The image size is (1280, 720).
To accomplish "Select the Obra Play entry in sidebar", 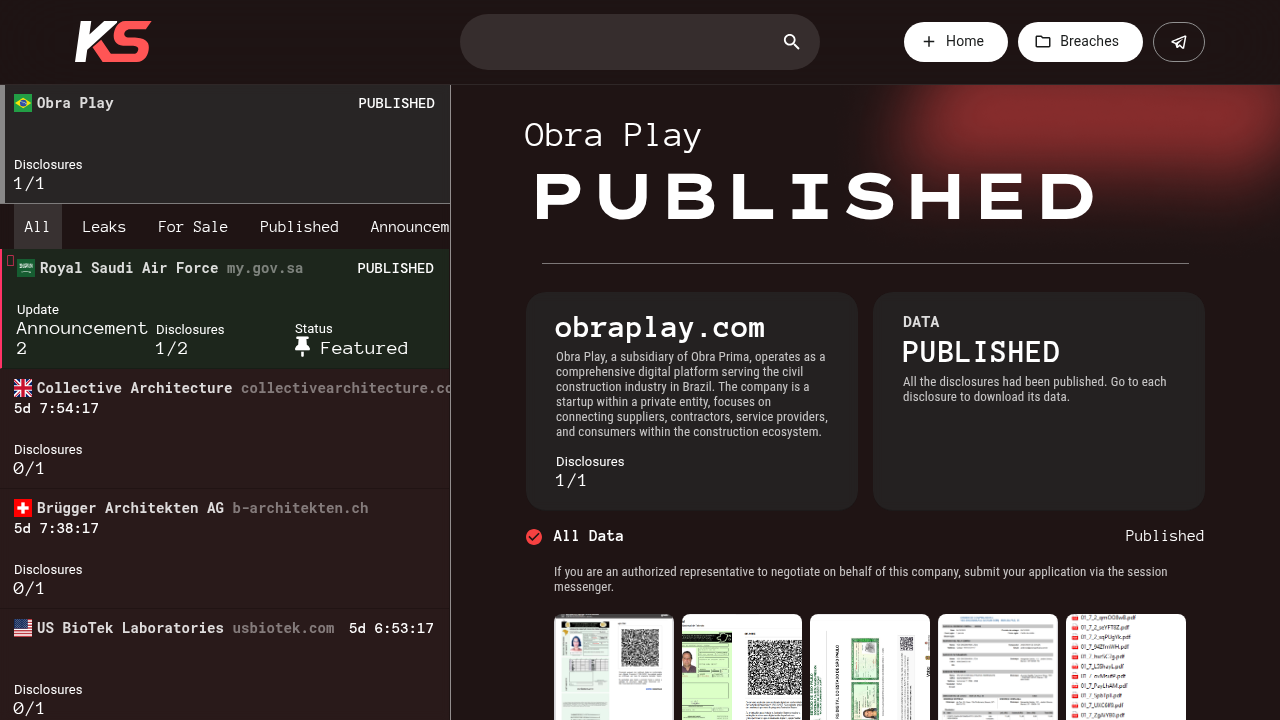I will (x=225, y=144).
